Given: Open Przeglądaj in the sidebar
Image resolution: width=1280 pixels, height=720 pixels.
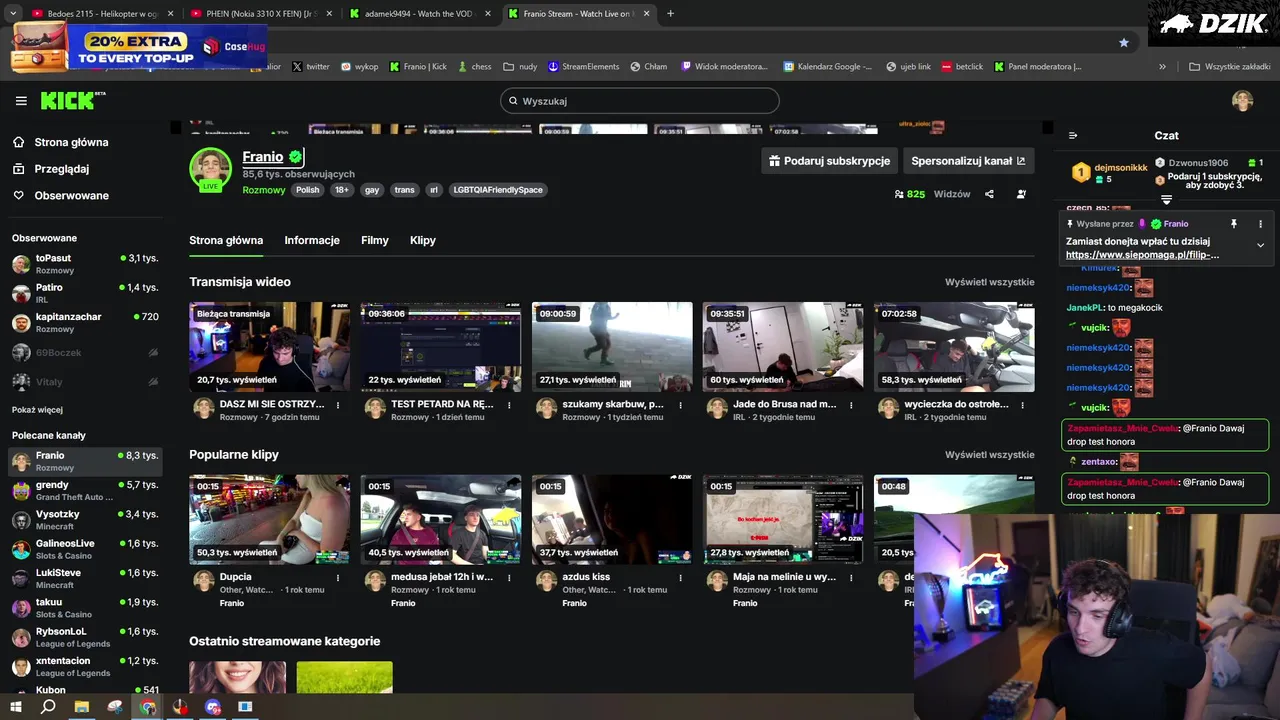Looking at the screenshot, I should click(x=62, y=169).
